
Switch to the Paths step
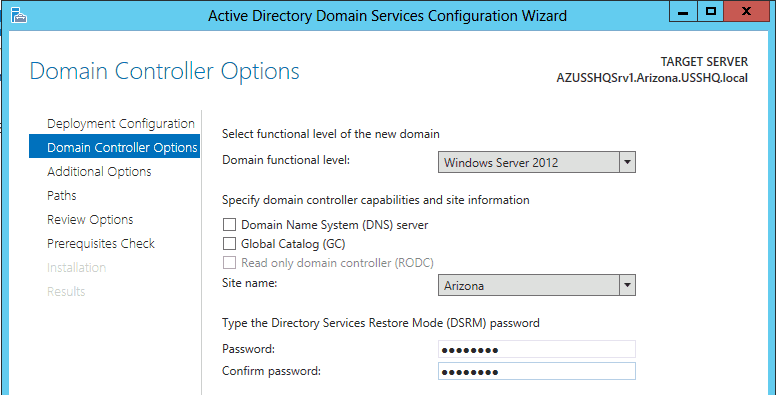click(x=62, y=196)
